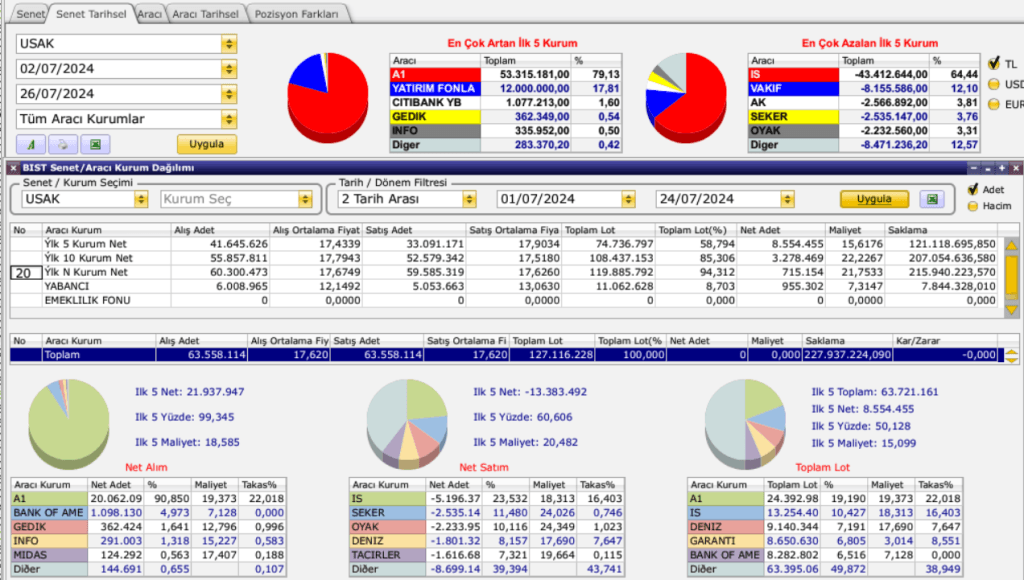Open the 24/07/2024 date dropdown
The width and height of the screenshot is (1024, 580).
click(x=788, y=199)
